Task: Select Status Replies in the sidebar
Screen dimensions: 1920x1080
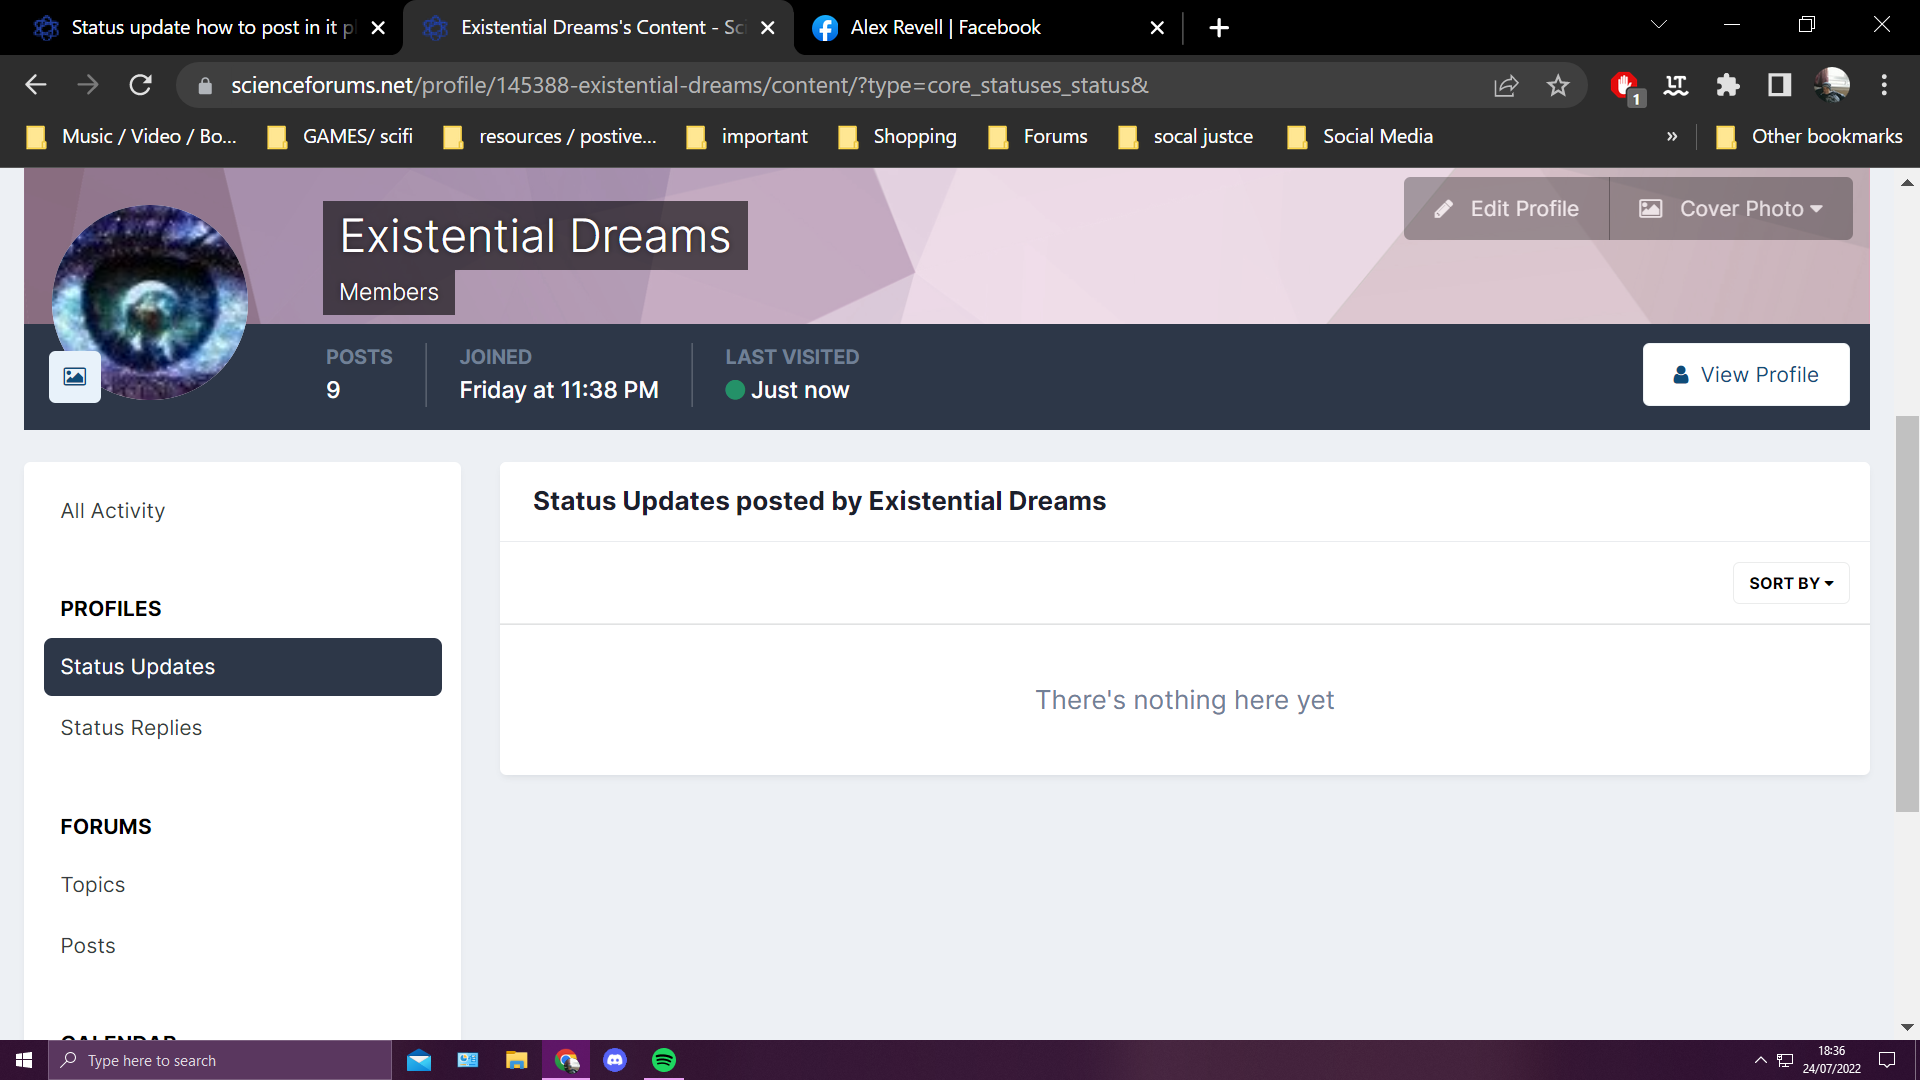Action: pyautogui.click(x=131, y=728)
